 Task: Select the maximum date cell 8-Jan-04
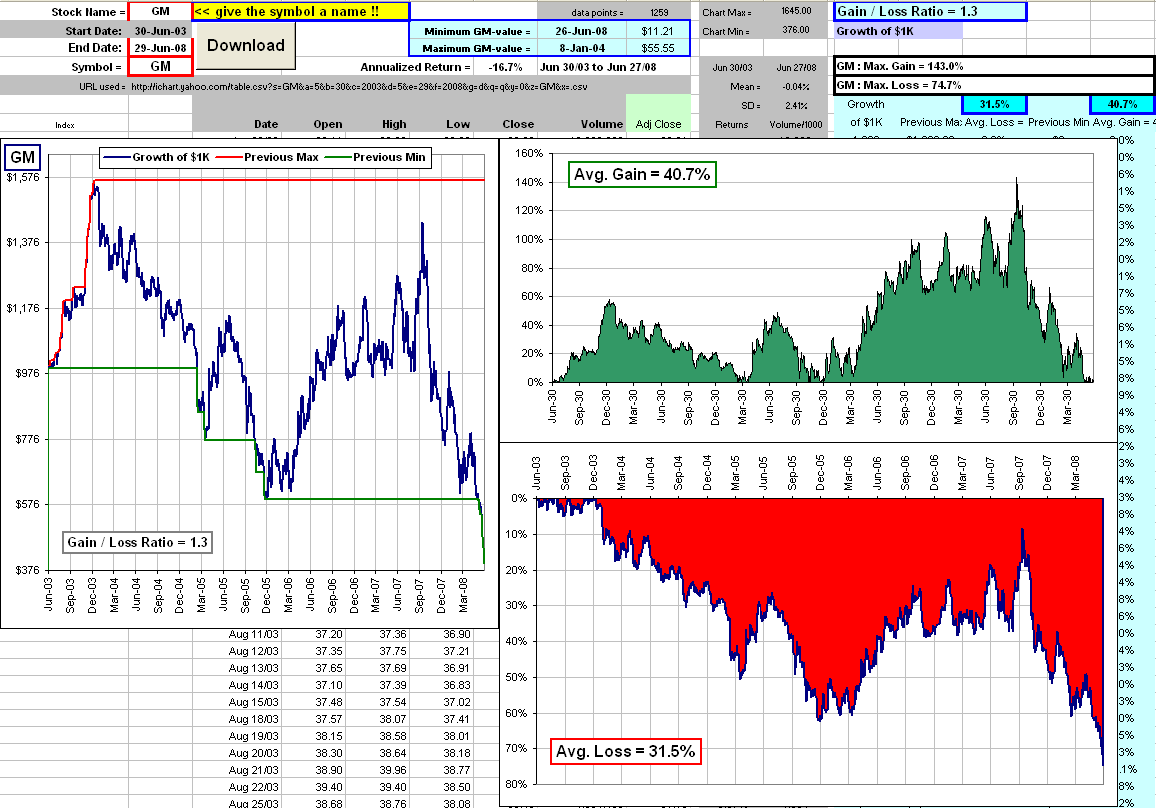[582, 49]
